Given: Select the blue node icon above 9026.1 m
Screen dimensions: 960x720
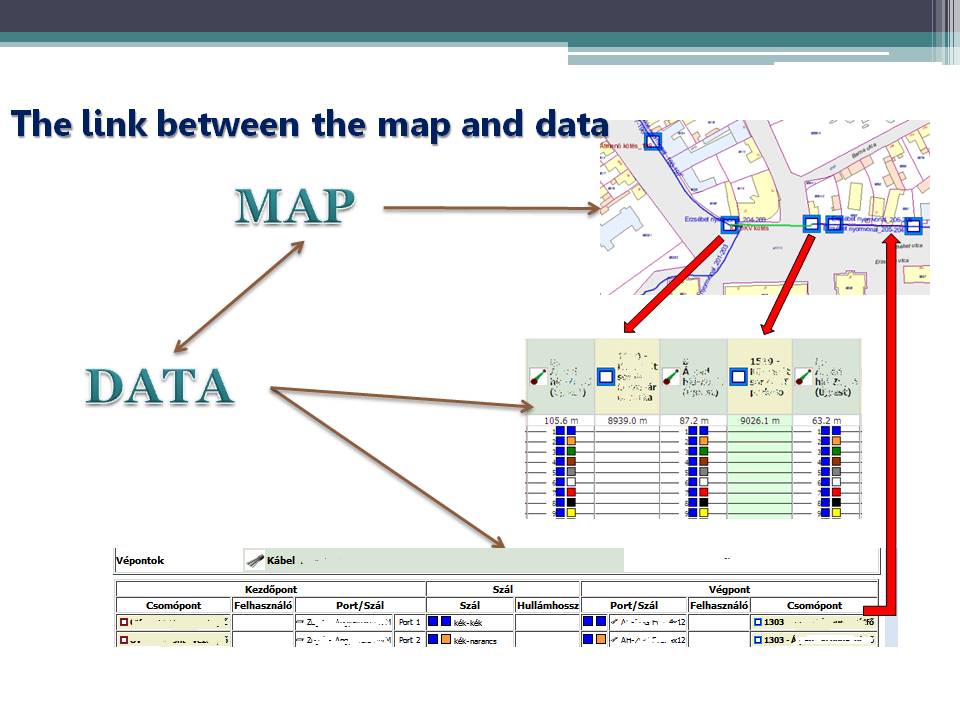Looking at the screenshot, I should (738, 377).
